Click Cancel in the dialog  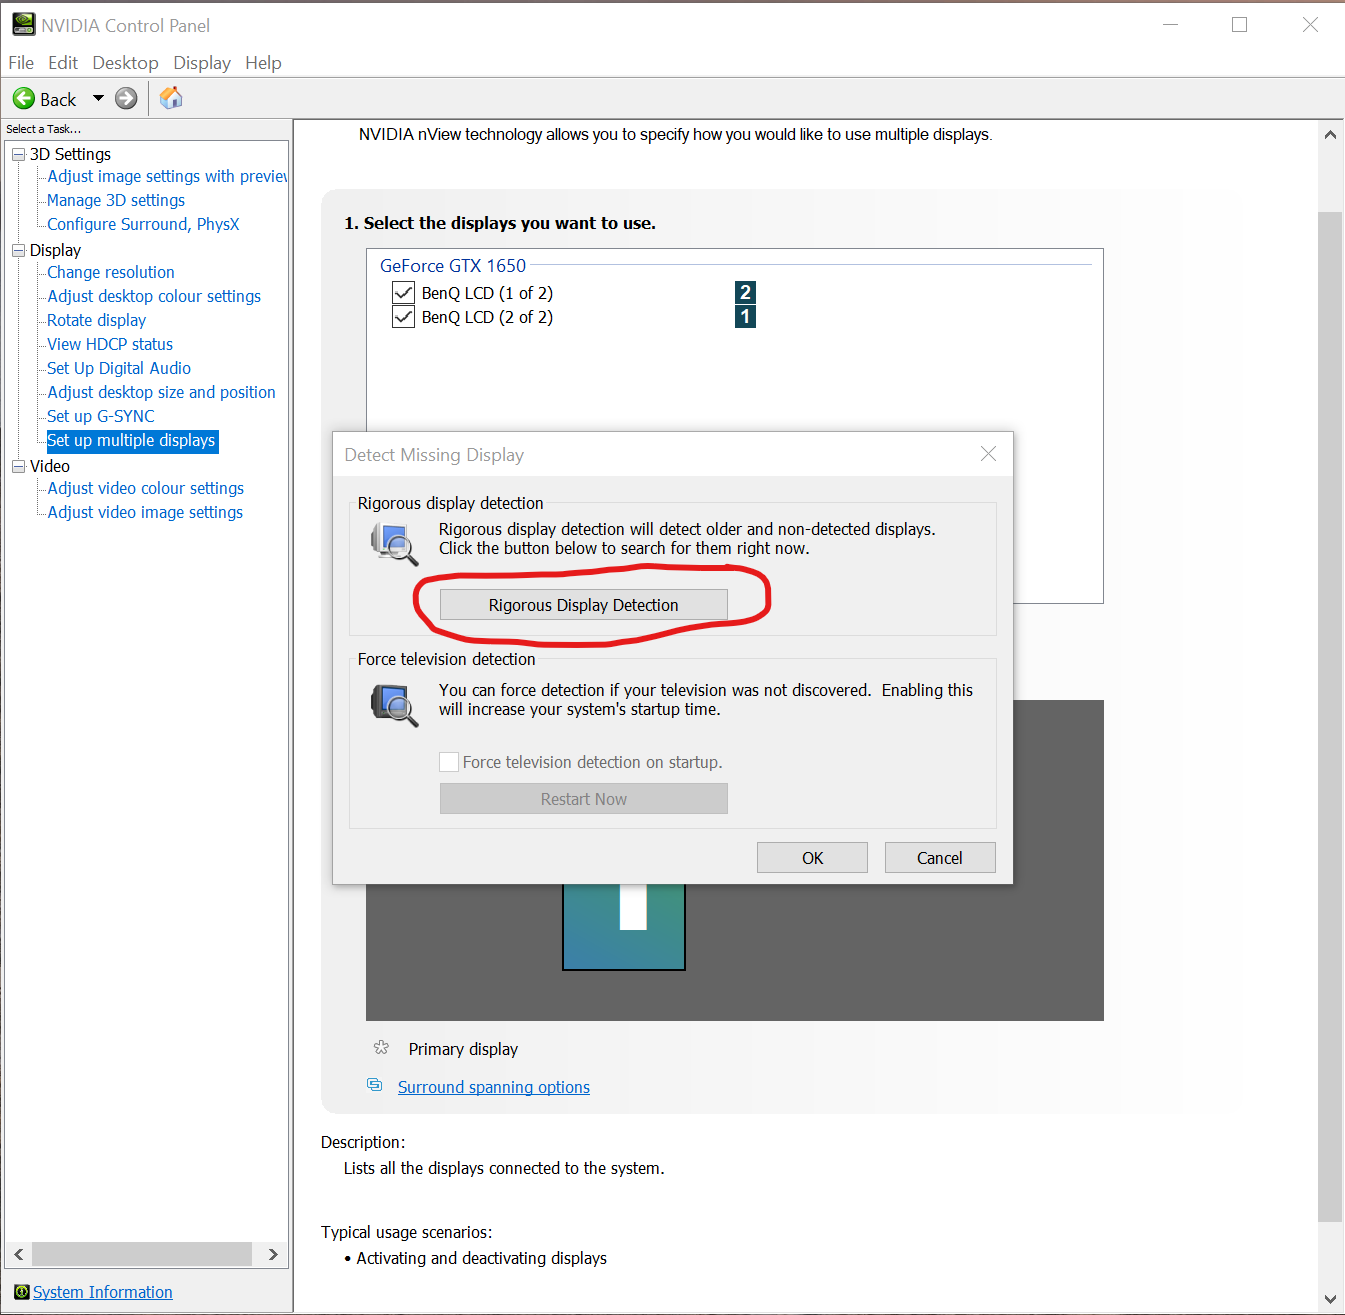[x=940, y=858]
